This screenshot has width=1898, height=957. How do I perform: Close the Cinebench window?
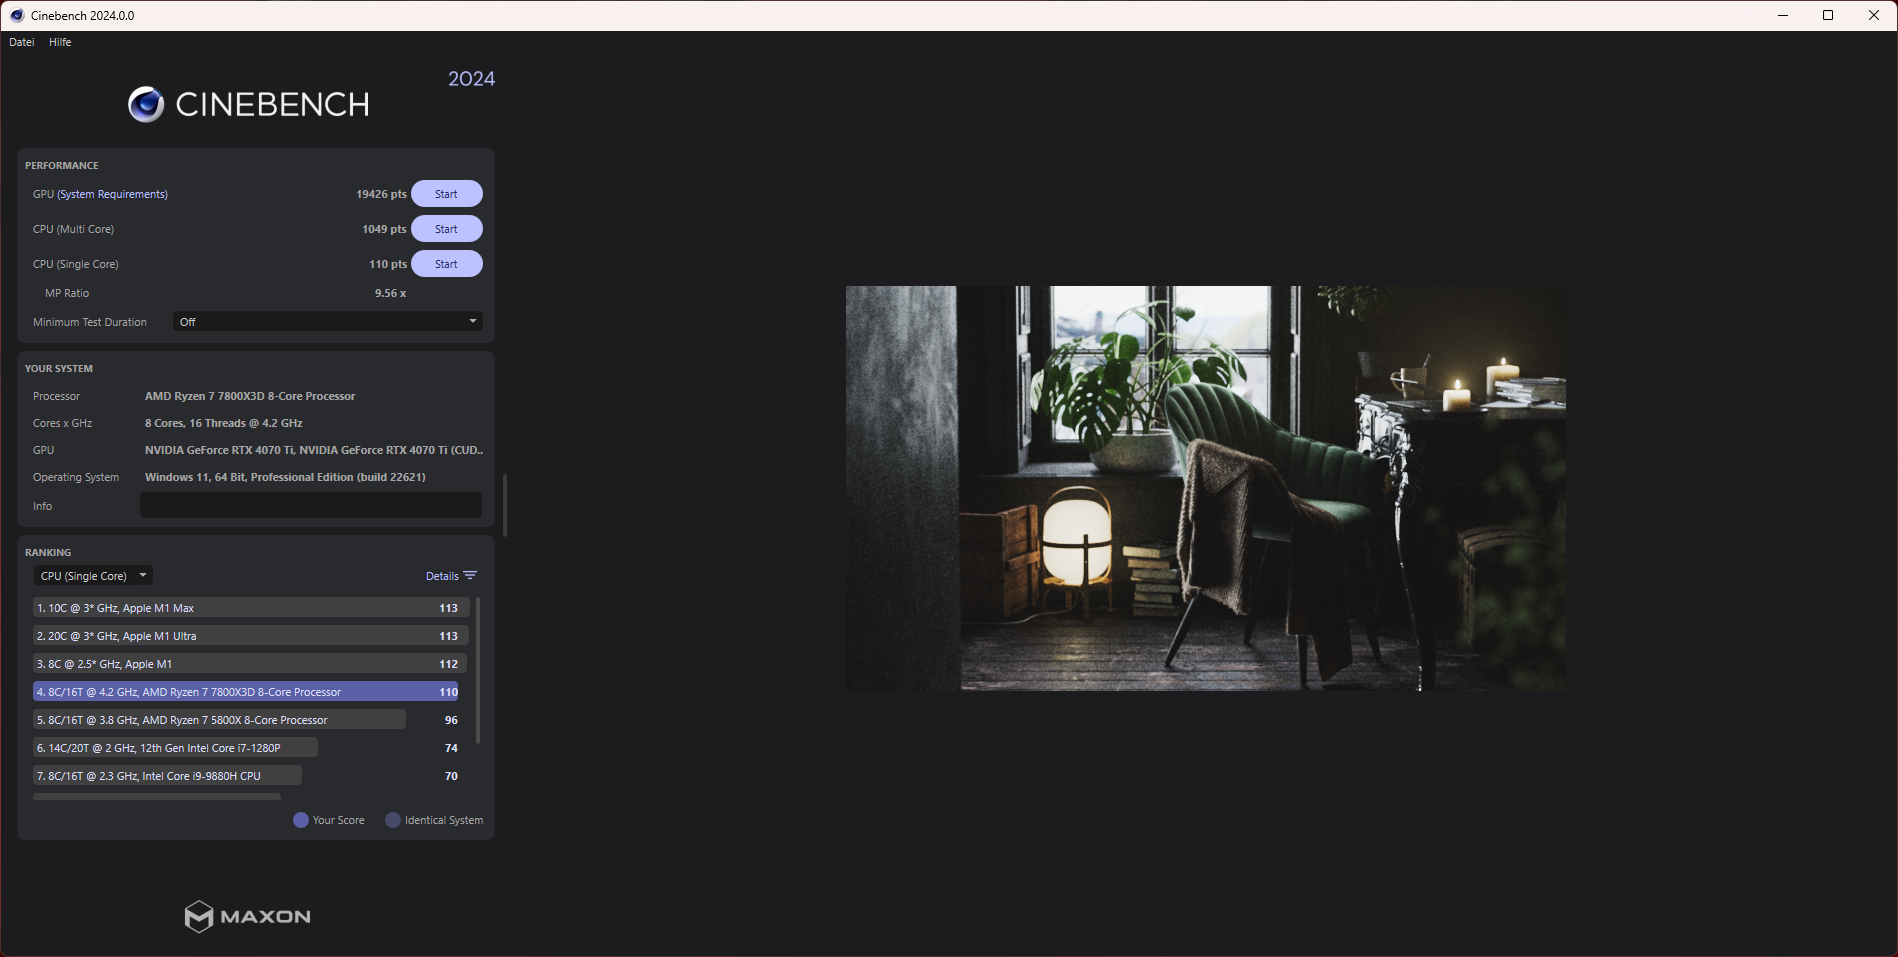1874,15
